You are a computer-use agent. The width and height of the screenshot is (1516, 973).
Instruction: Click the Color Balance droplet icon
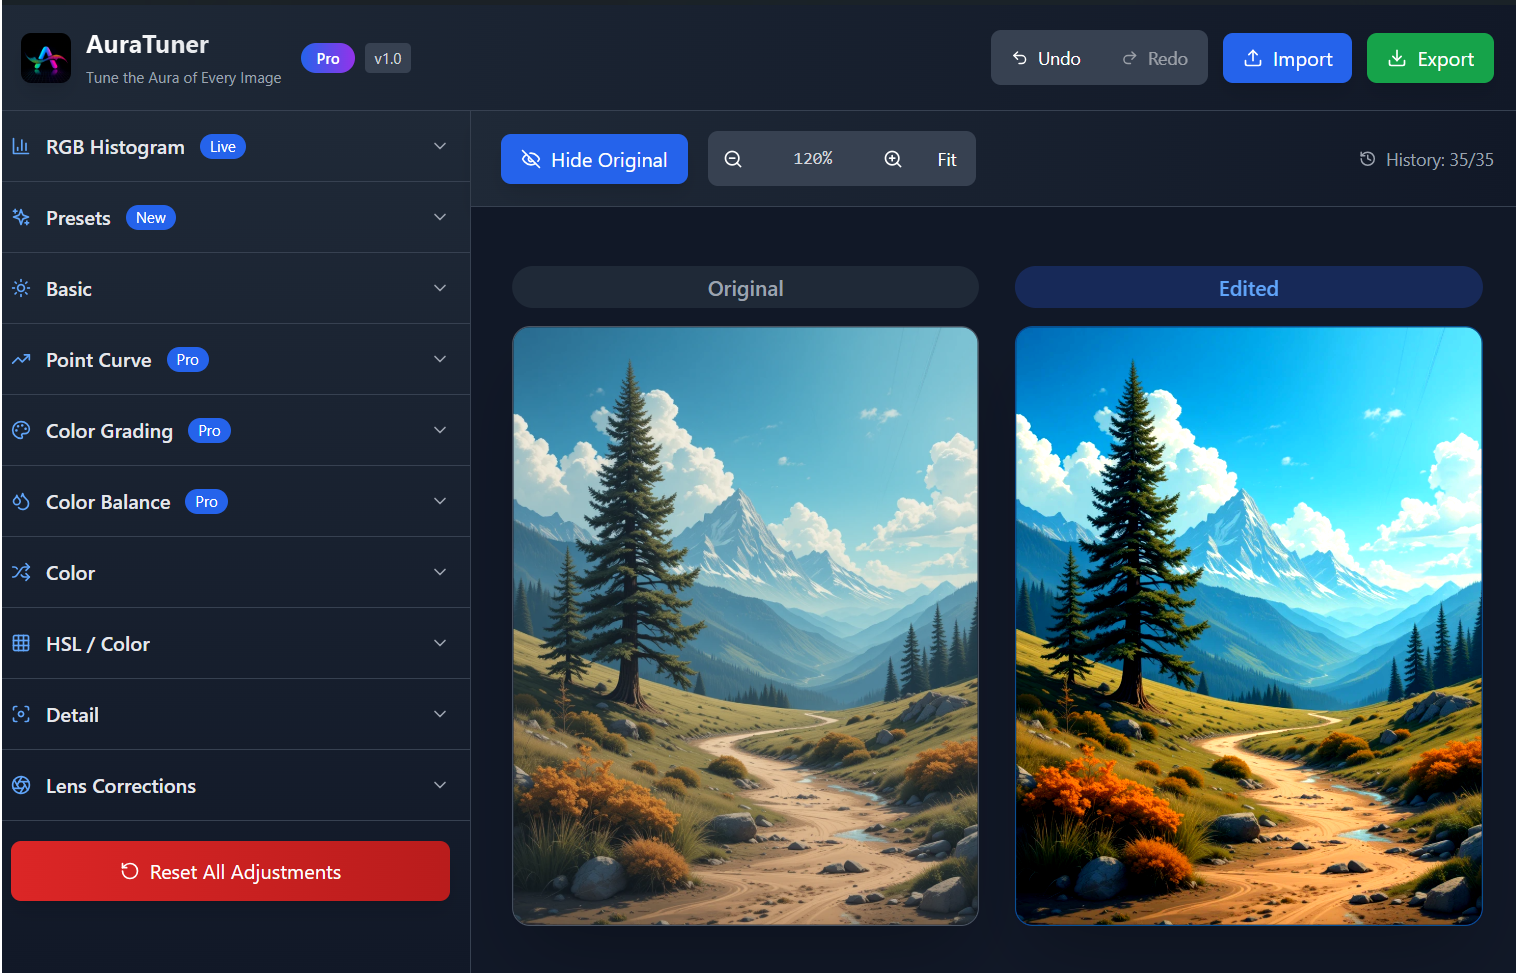coord(21,501)
